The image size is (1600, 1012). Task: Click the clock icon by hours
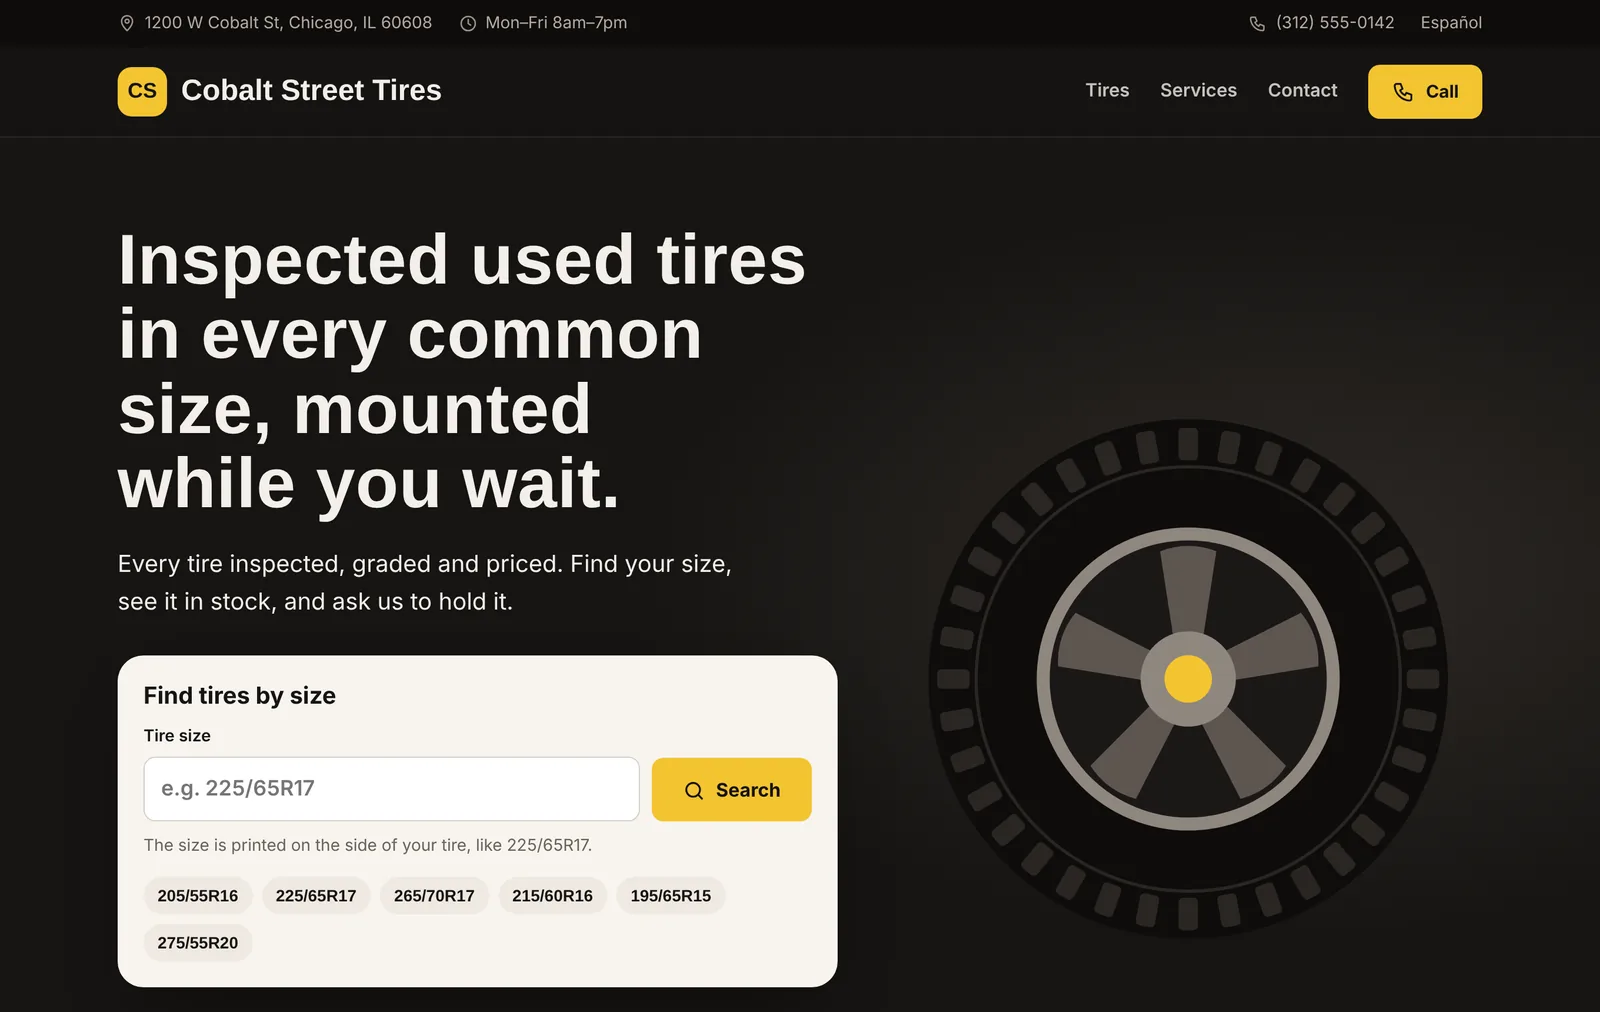(x=468, y=23)
